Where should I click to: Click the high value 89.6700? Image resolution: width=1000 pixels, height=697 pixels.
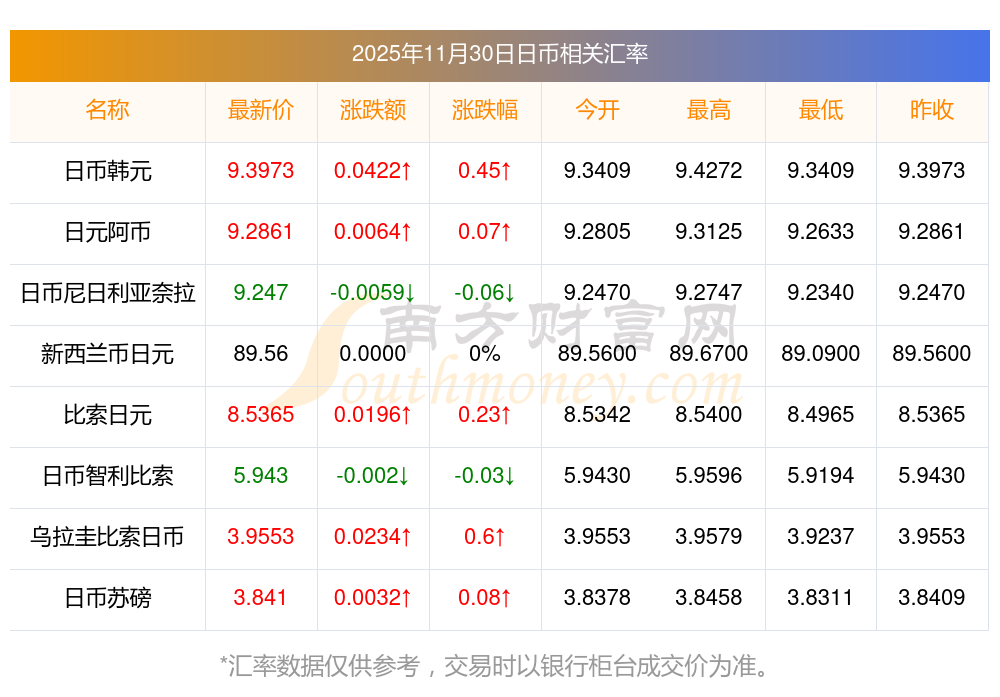click(x=709, y=353)
